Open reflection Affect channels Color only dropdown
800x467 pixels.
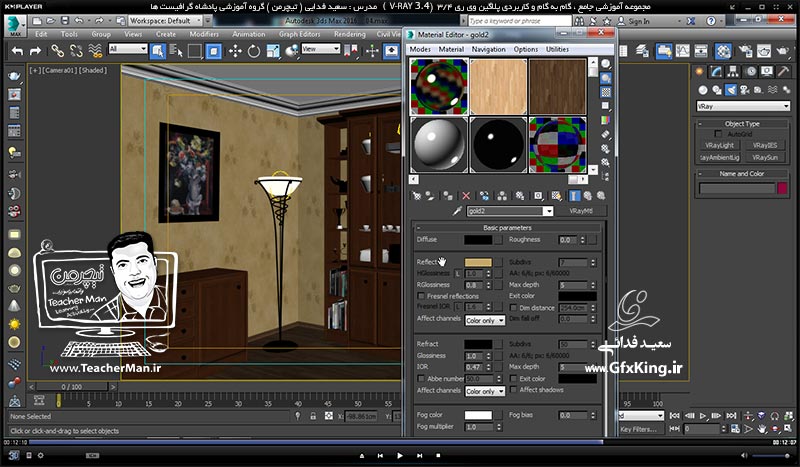485,321
